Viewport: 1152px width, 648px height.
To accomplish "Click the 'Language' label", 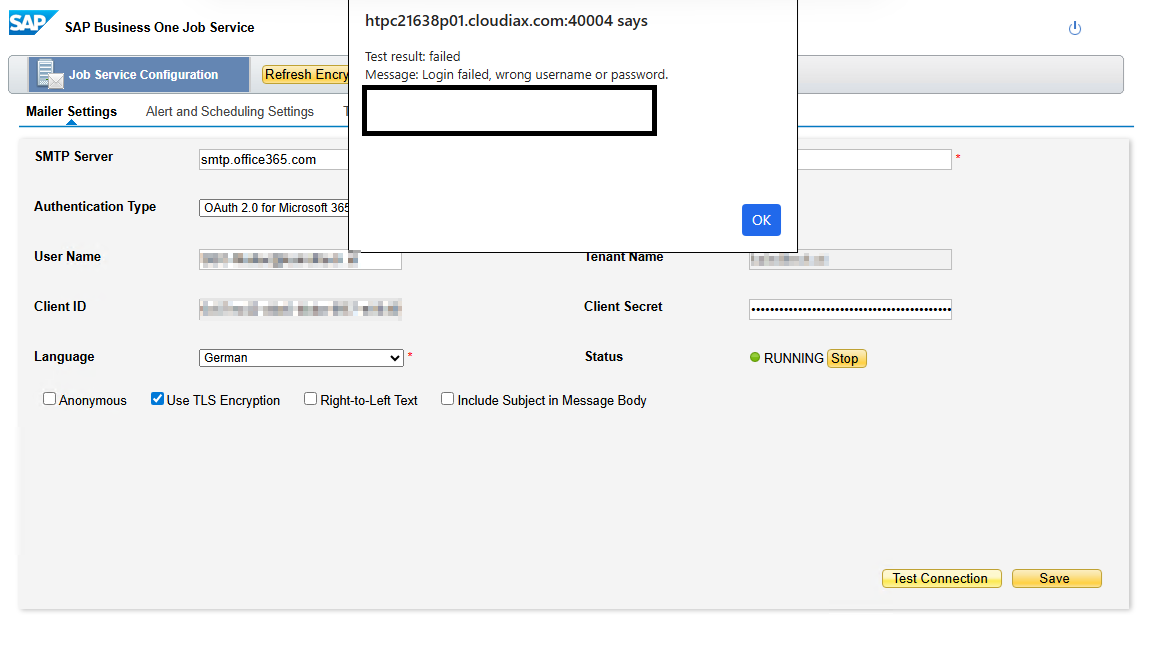I will click(64, 356).
